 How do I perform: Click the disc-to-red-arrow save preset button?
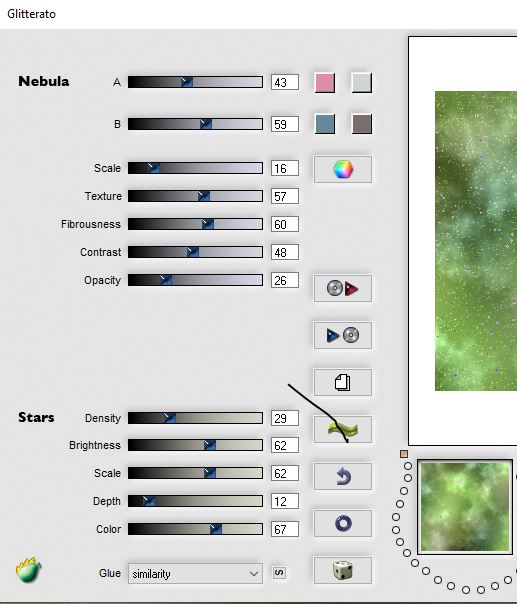342,288
